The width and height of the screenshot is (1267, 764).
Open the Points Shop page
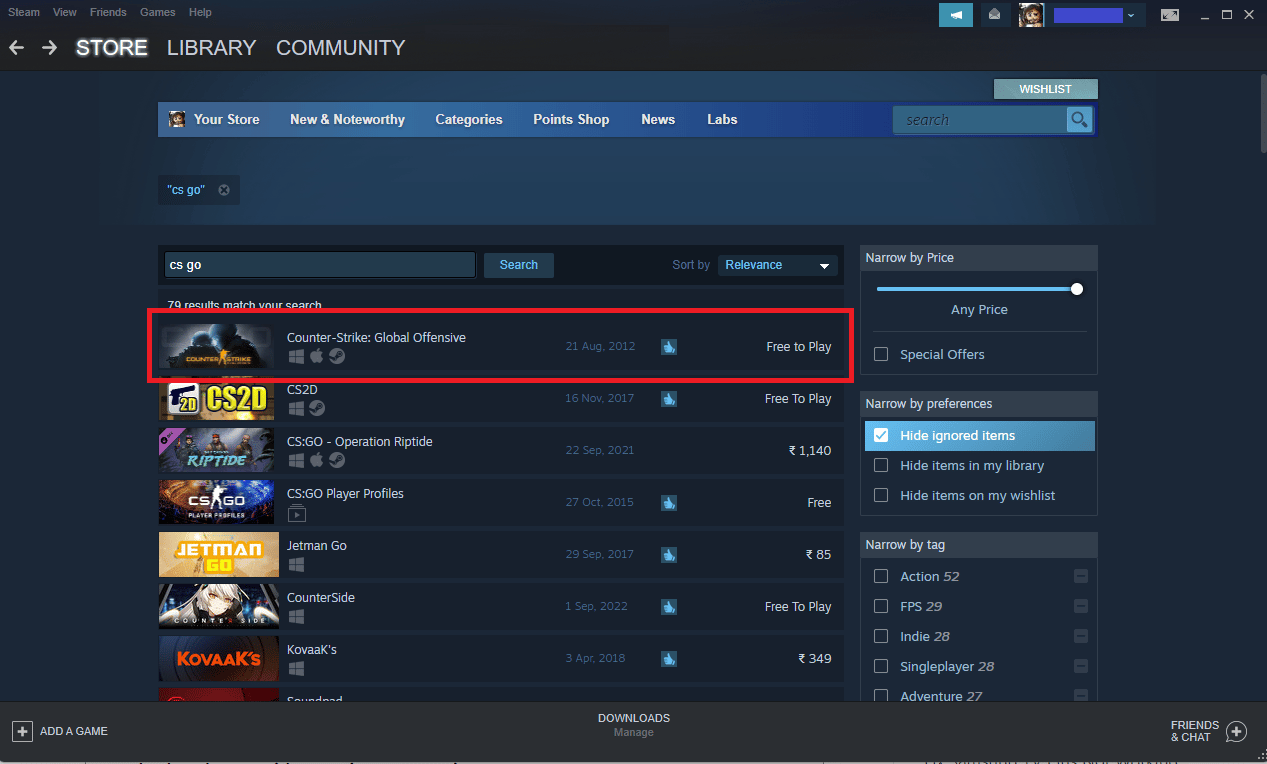pyautogui.click(x=571, y=119)
